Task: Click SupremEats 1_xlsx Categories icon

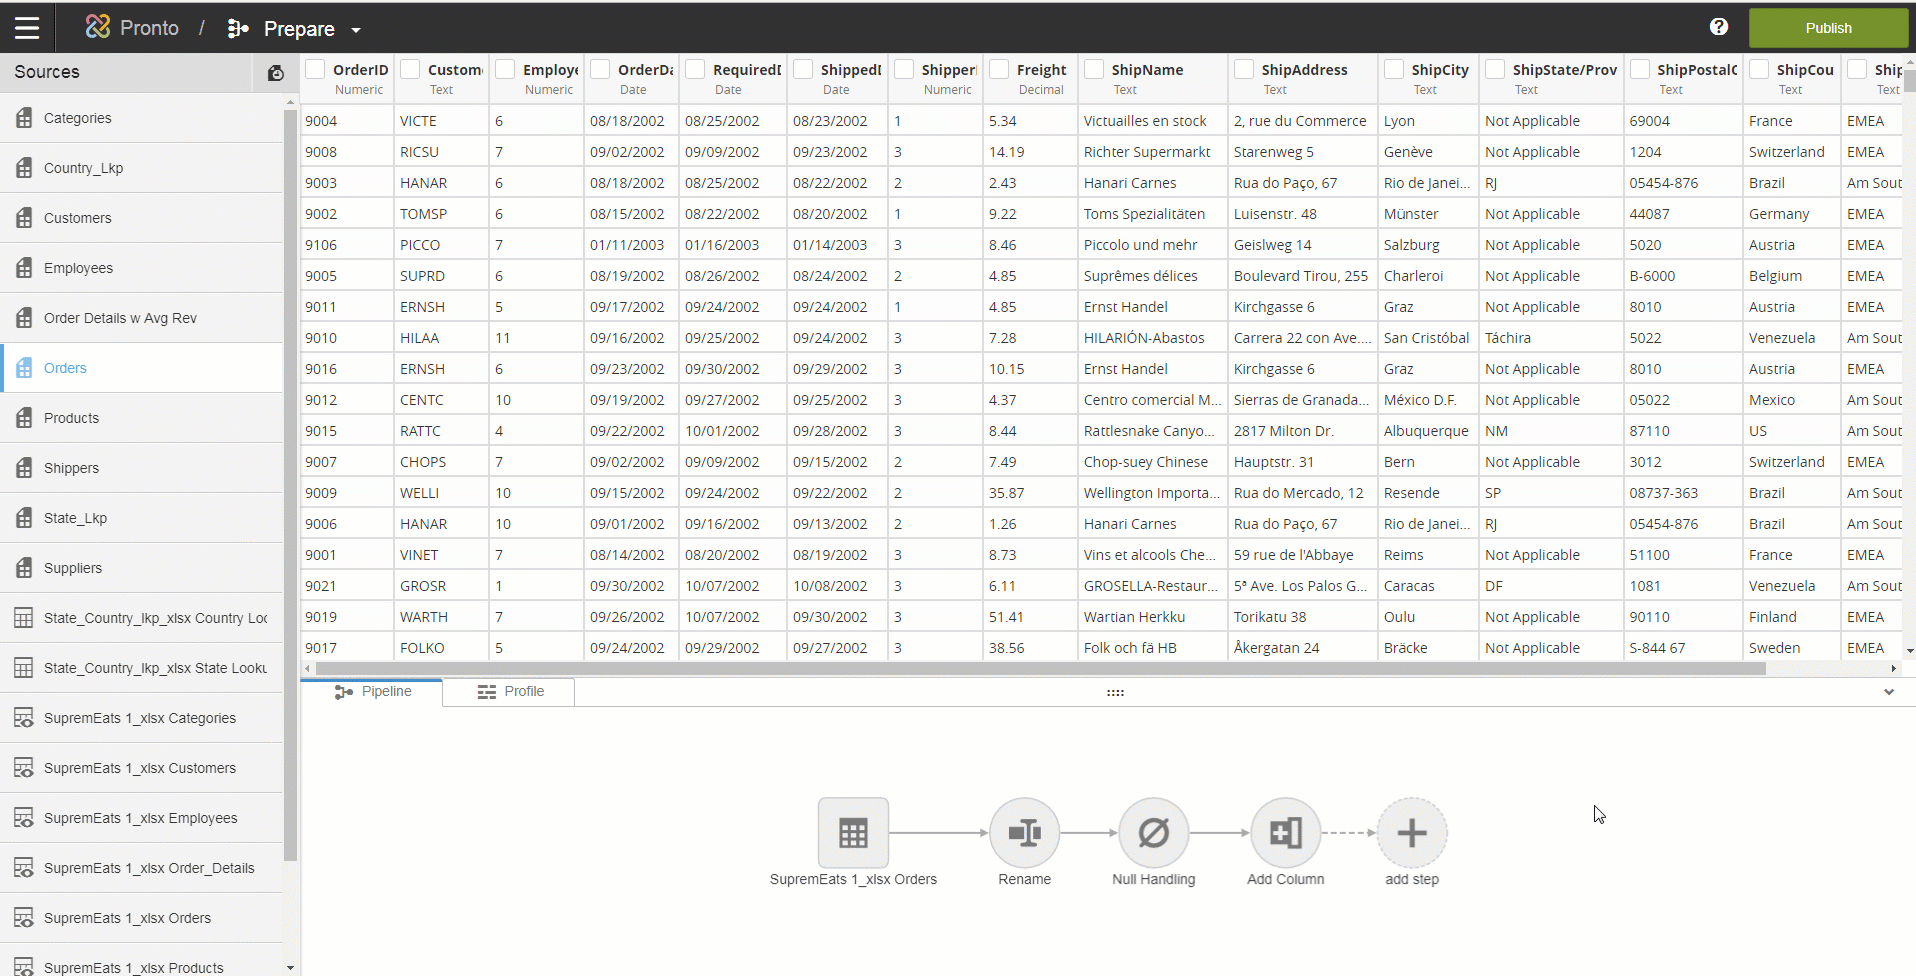Action: tap(24, 718)
